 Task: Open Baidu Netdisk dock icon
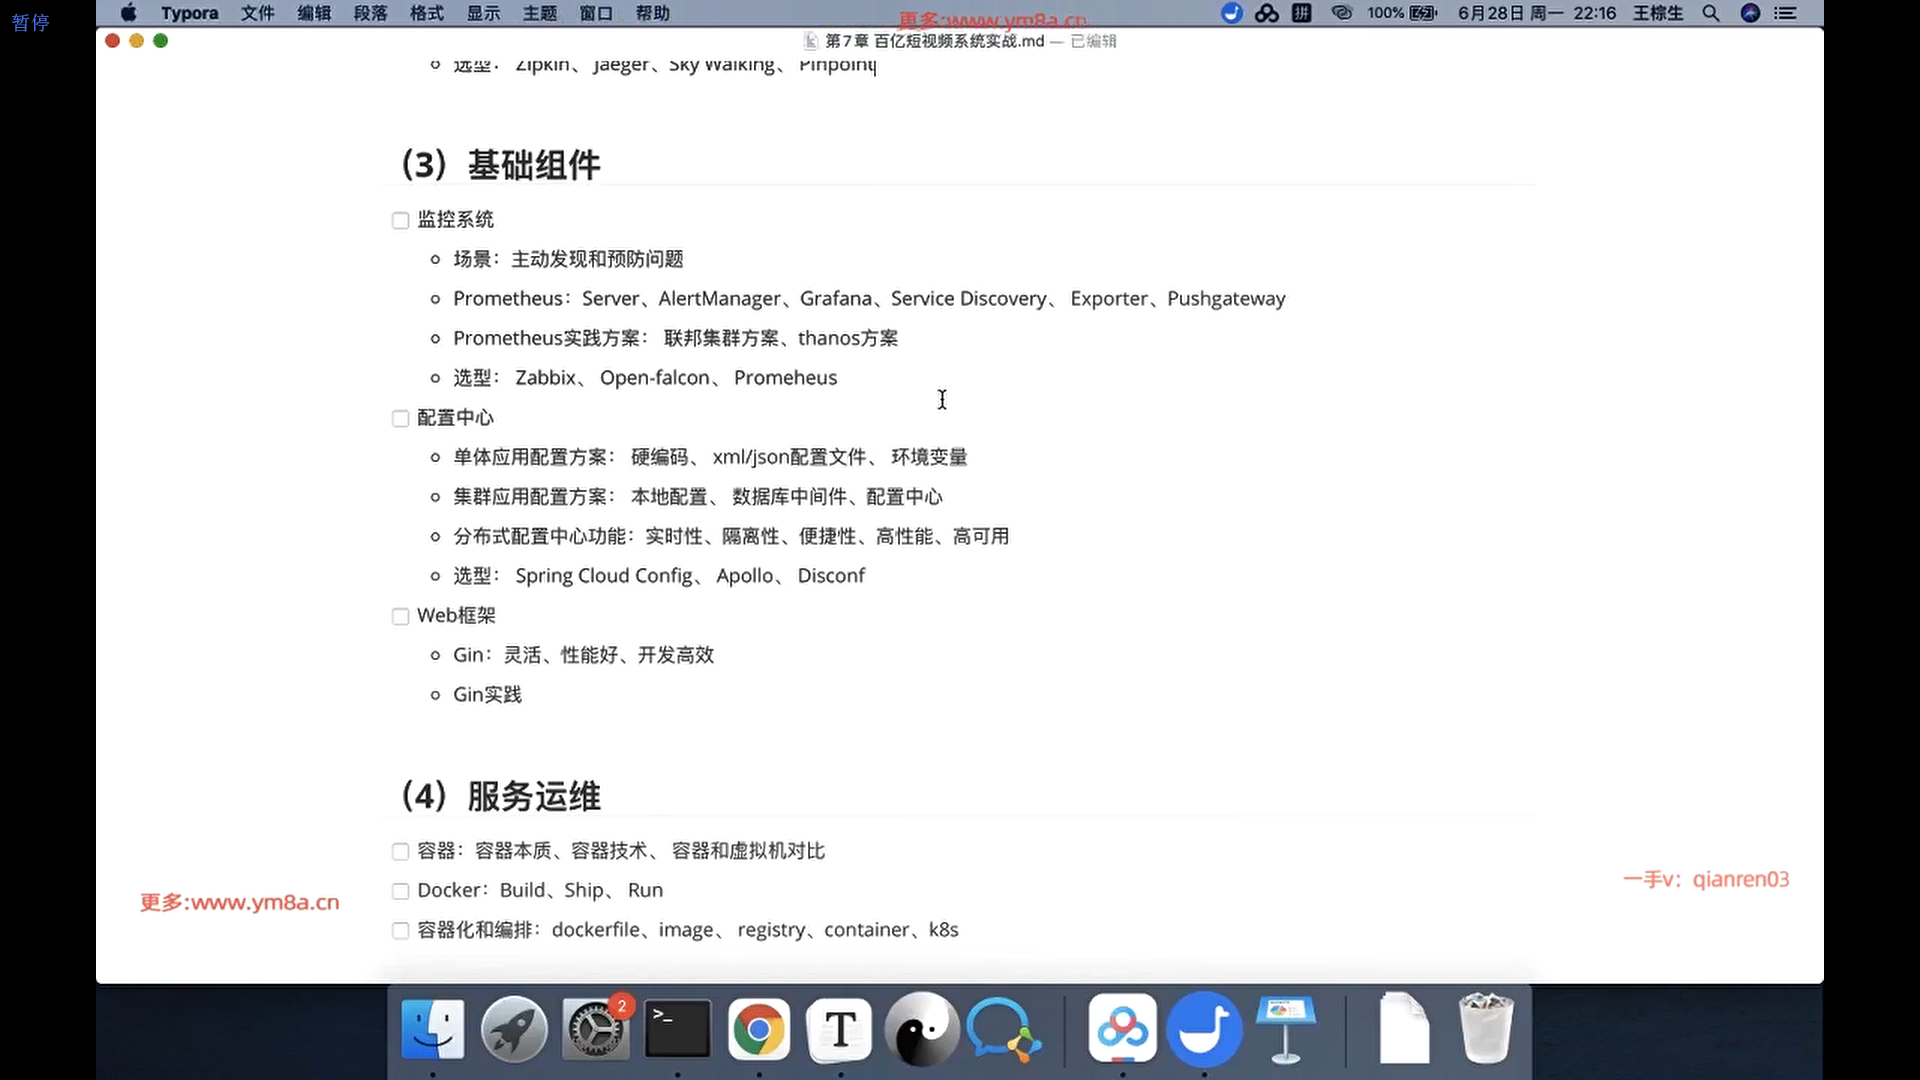1122,1029
